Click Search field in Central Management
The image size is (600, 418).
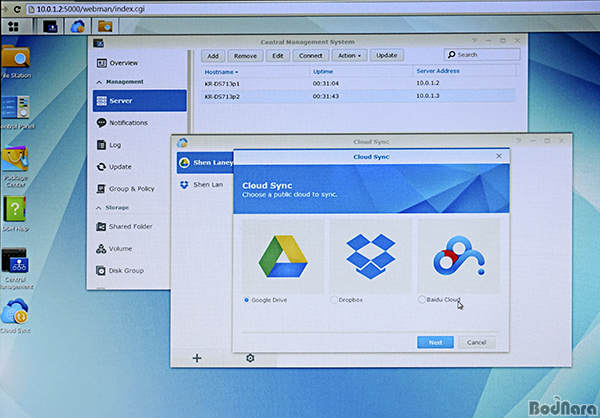click(x=482, y=55)
